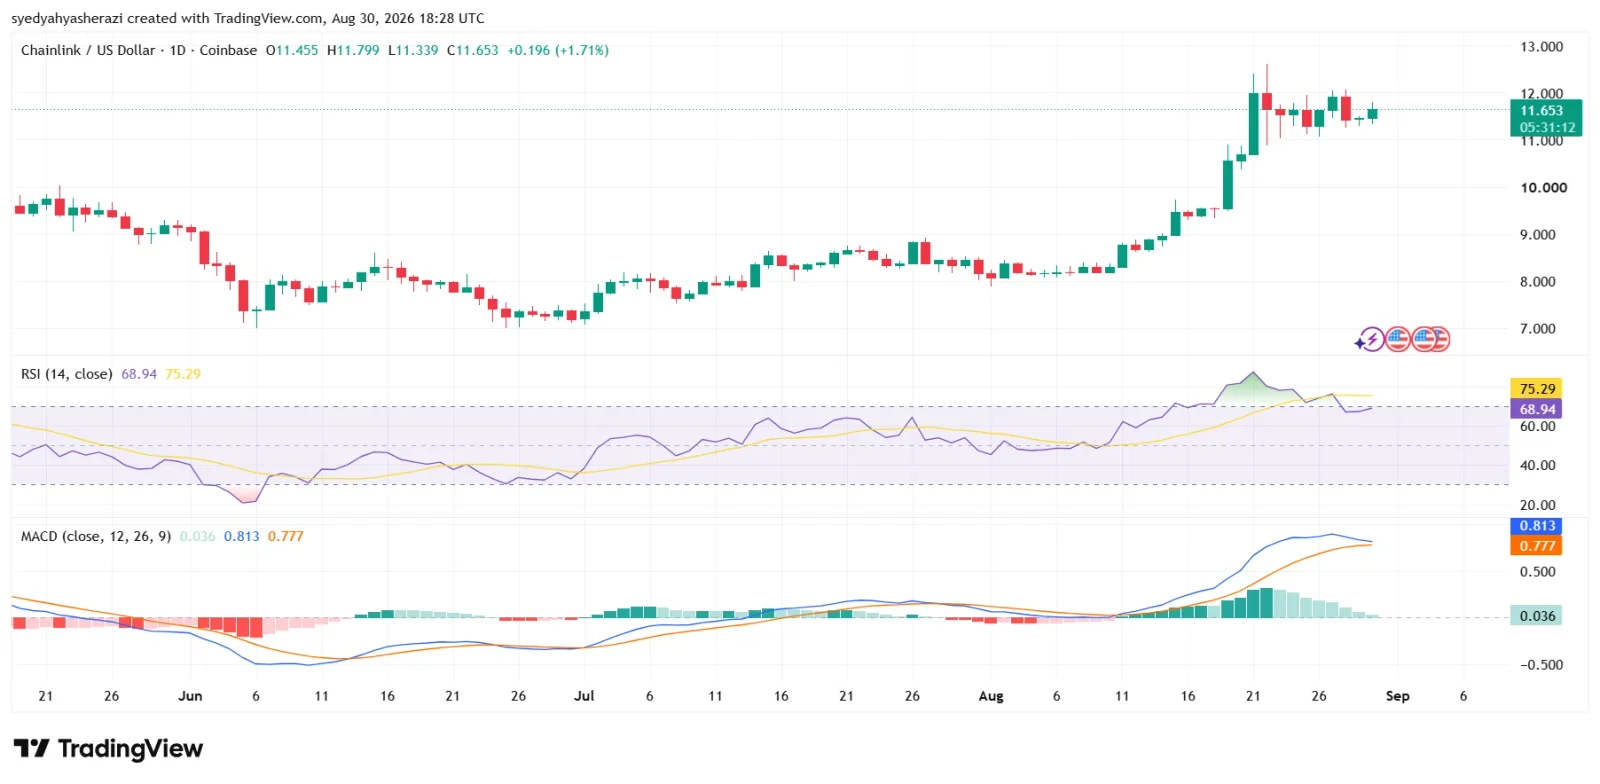Click the "Jul" label on the time axis
This screenshot has width=1600, height=784.
click(584, 696)
